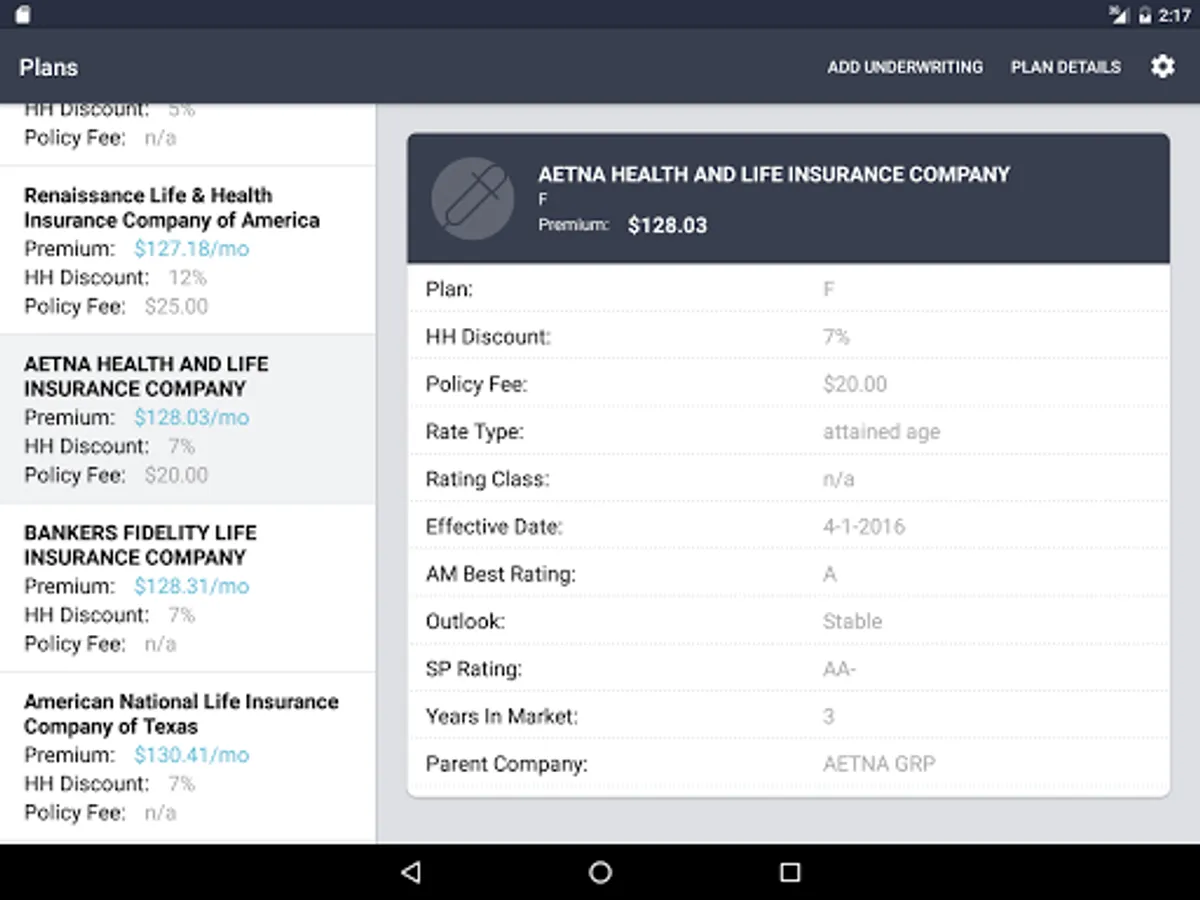Click the $128.03 premium in card header
Screen dimensions: 1200x900
[667, 225]
